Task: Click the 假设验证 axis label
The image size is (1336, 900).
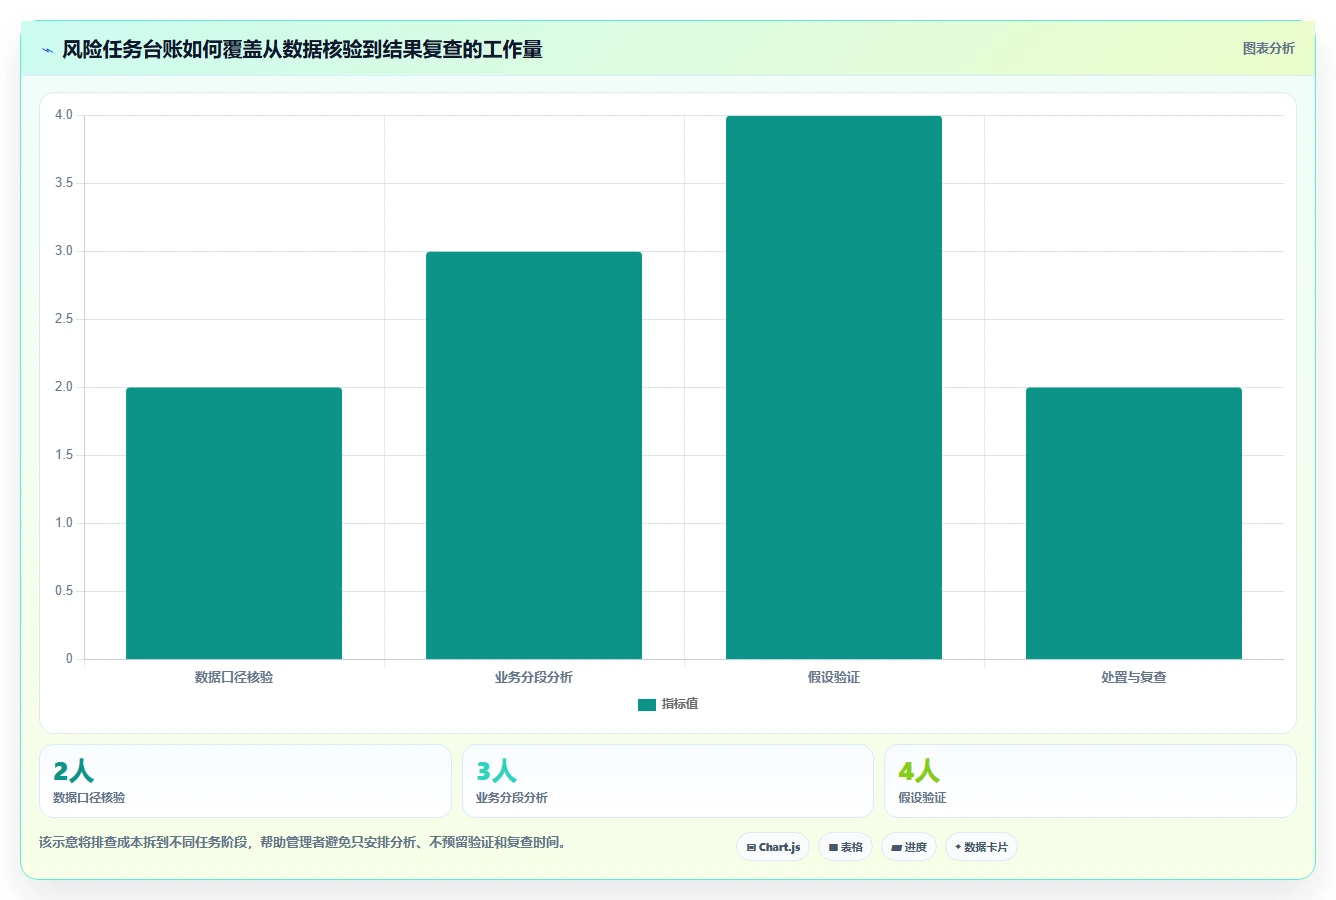Action: [x=834, y=677]
